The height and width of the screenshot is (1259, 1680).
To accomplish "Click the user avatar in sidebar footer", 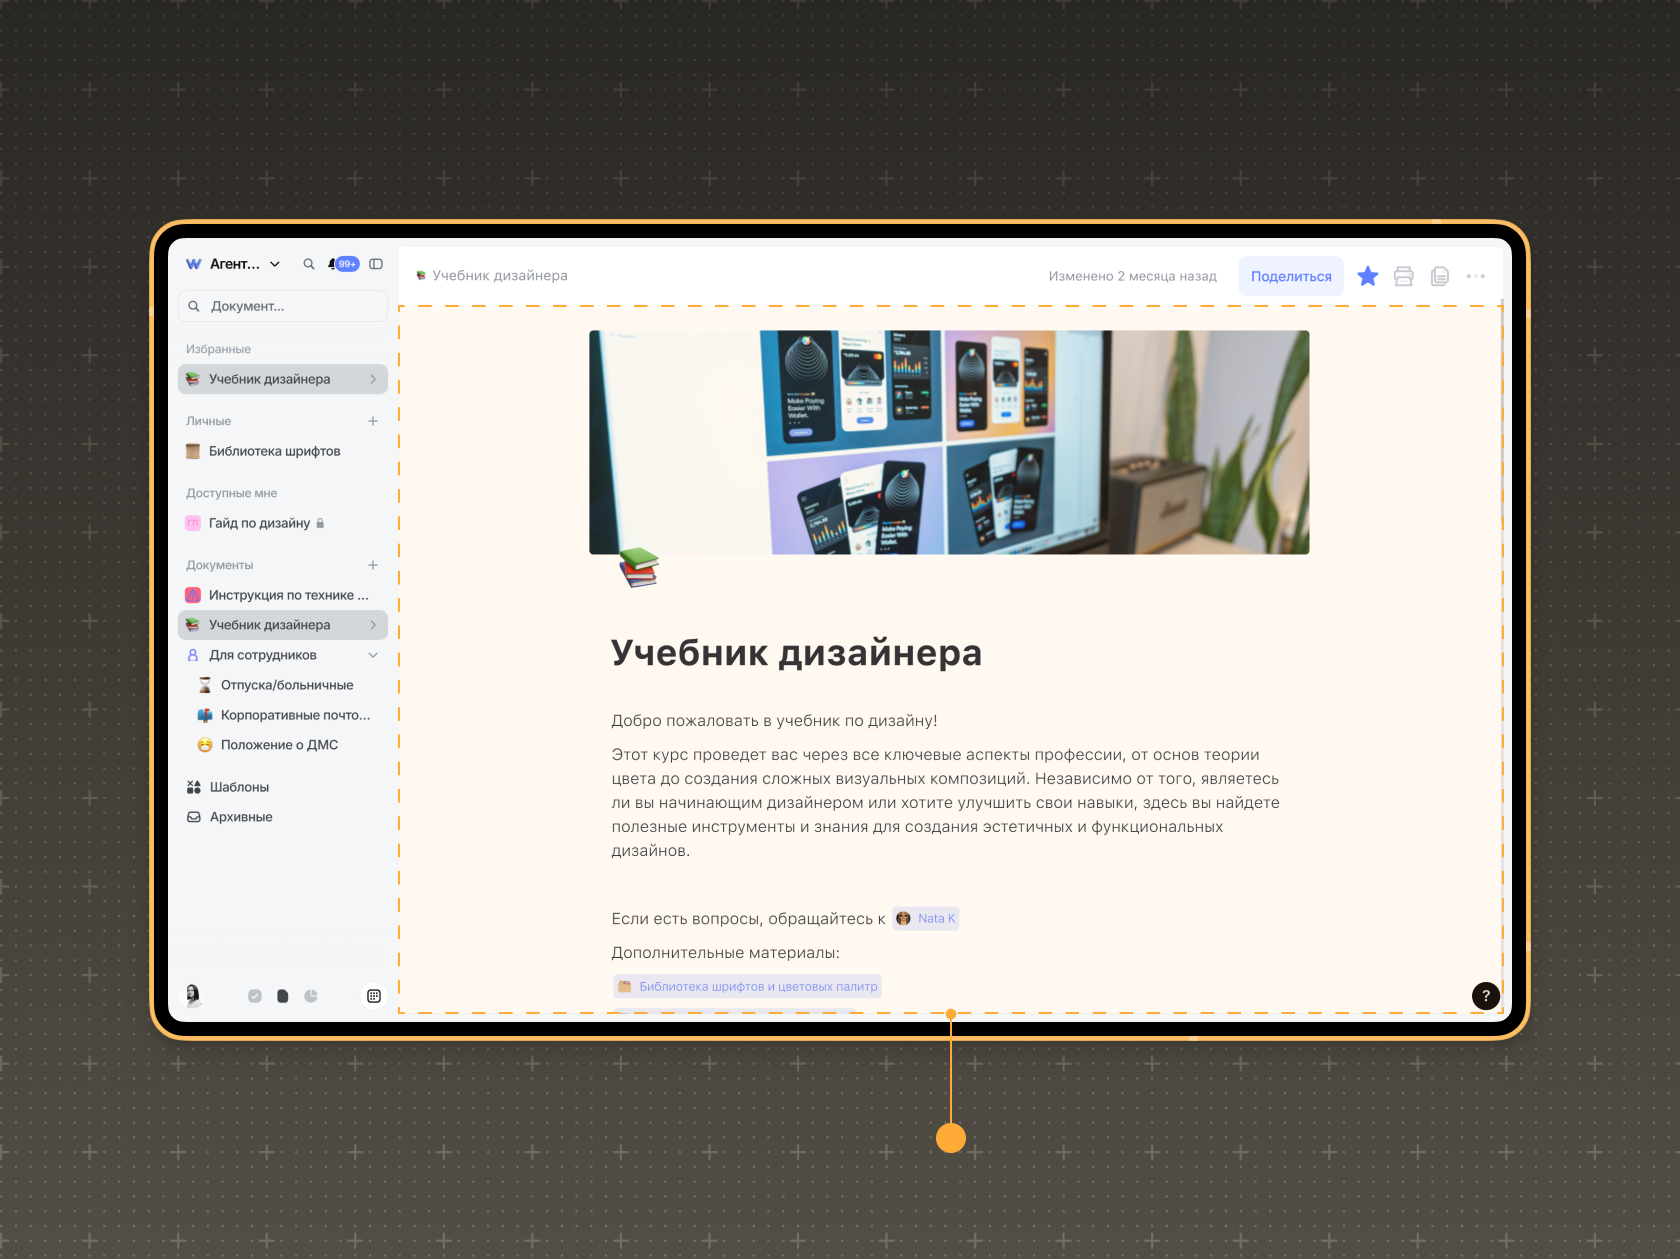I will pyautogui.click(x=193, y=994).
